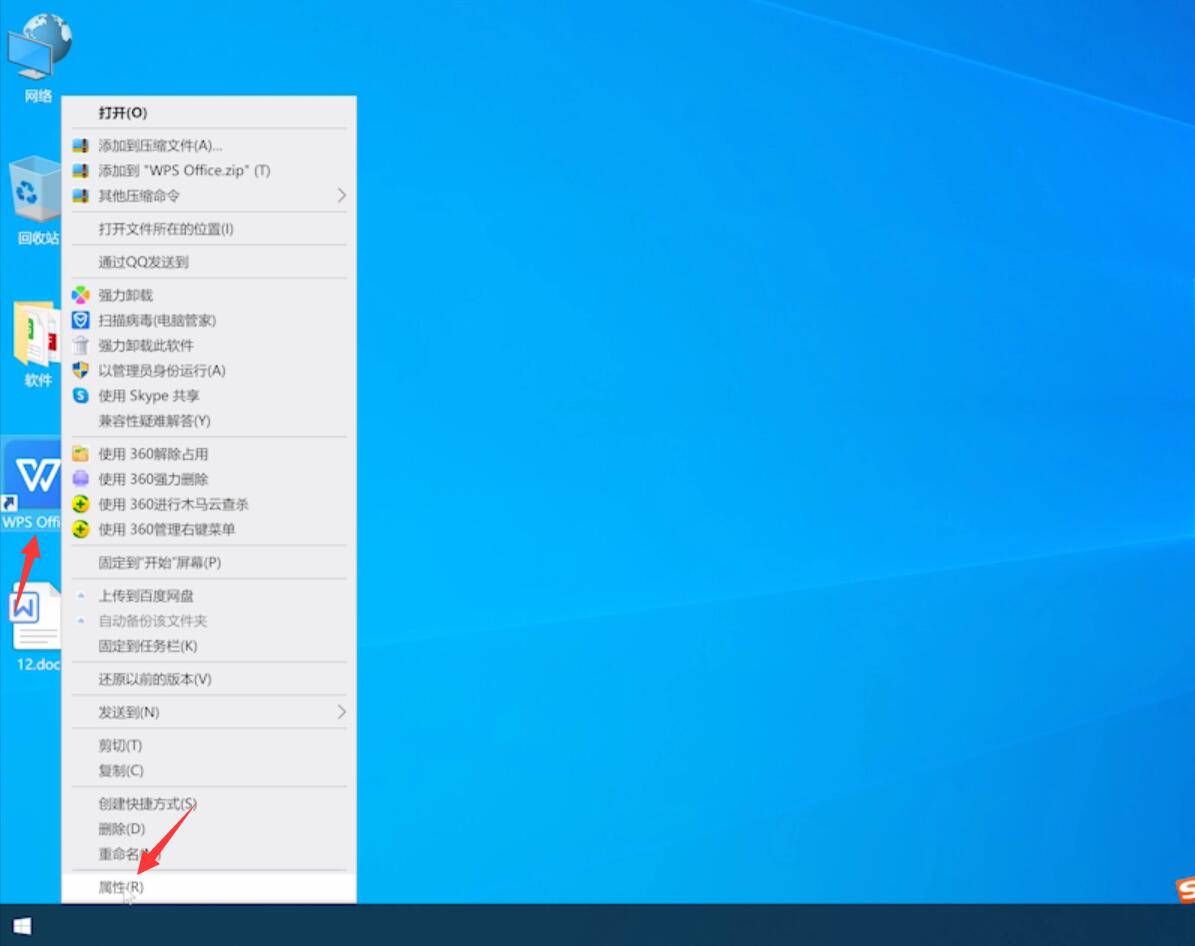Run as administrator 以管理员身份运行(A)
The height and width of the screenshot is (946, 1195).
coord(209,370)
